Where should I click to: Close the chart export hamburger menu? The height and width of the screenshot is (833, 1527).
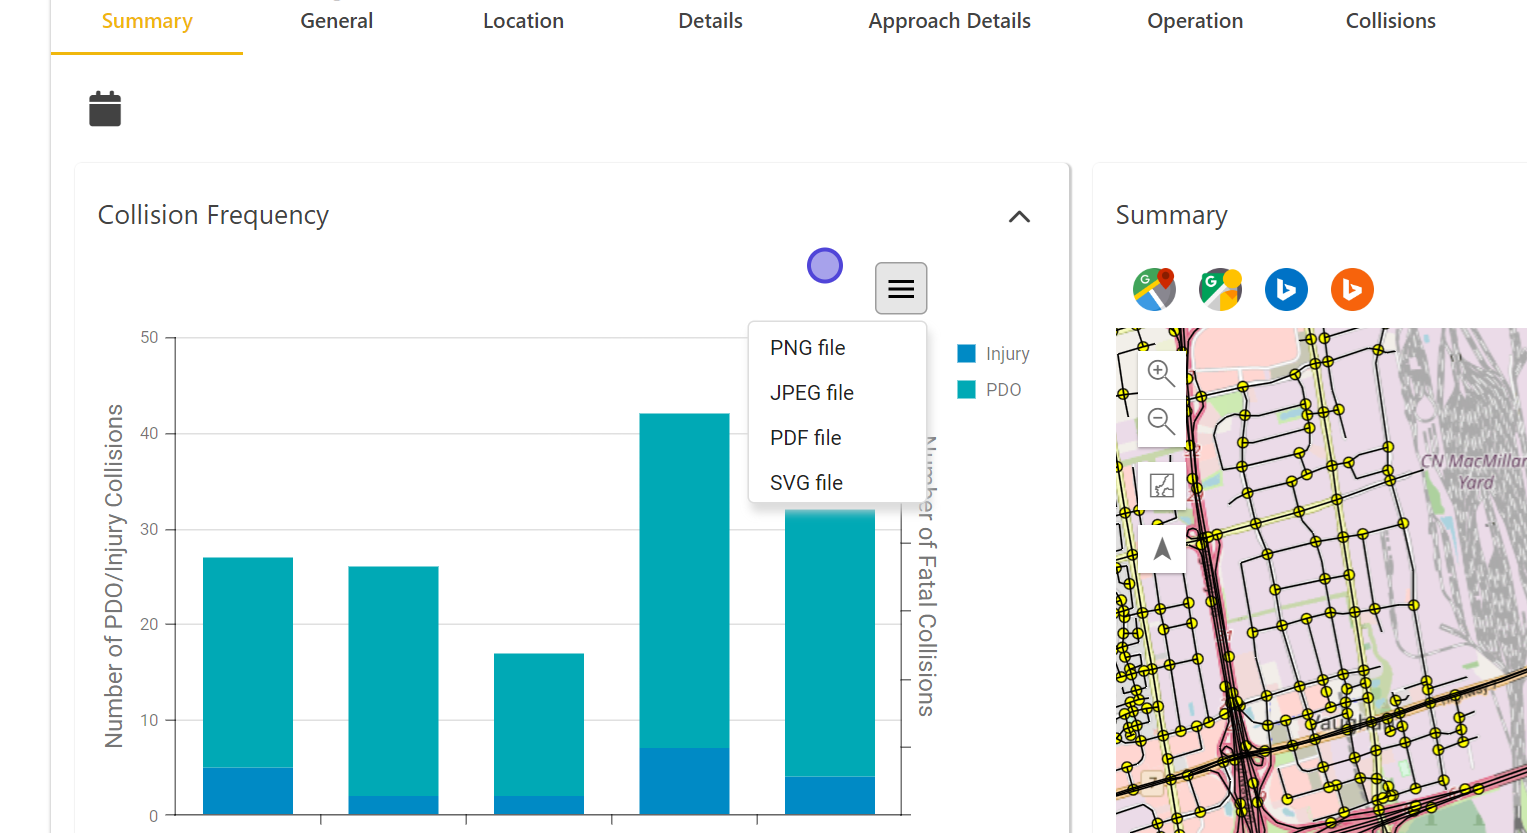[x=901, y=289]
